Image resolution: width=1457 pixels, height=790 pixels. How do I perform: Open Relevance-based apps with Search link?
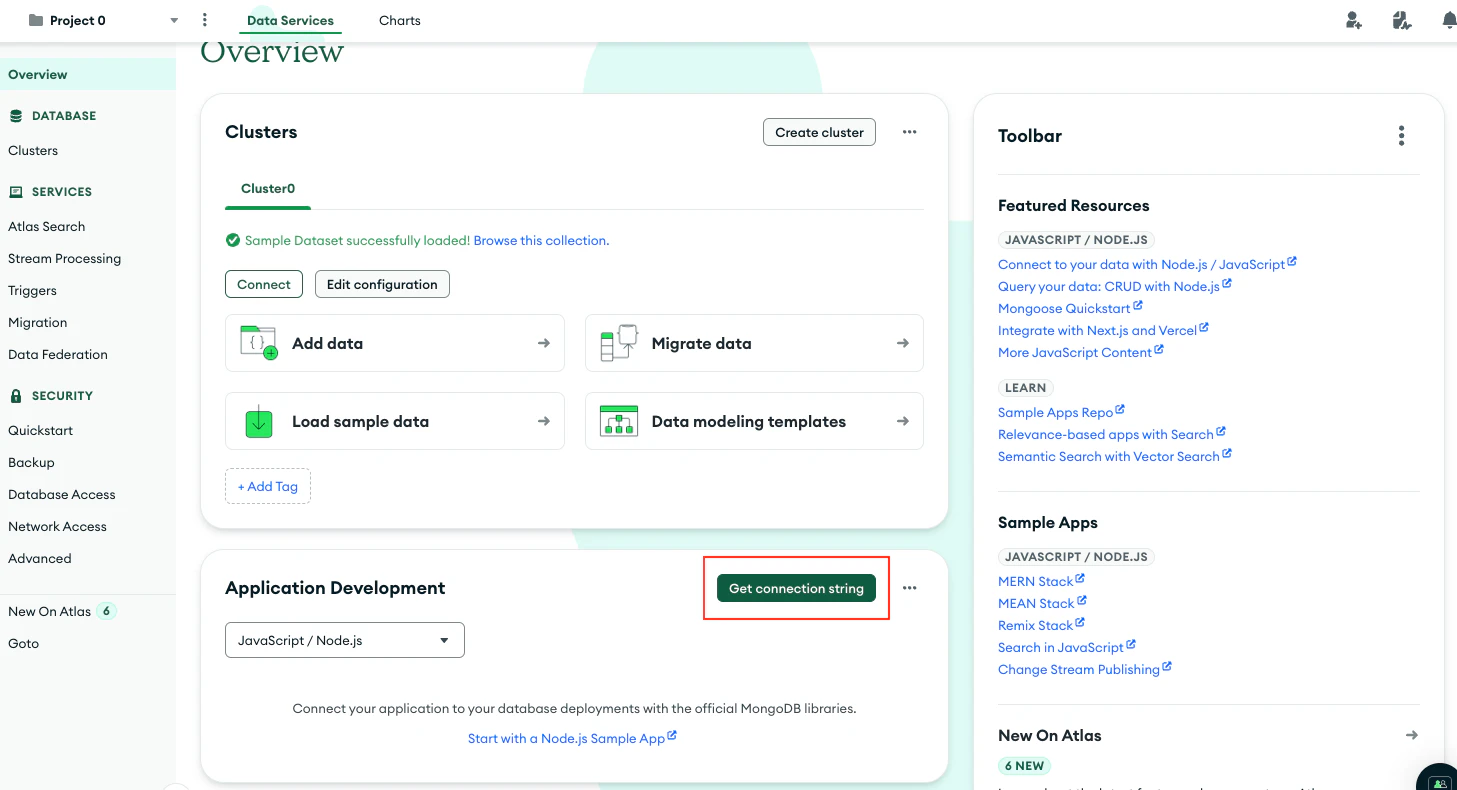click(1112, 434)
